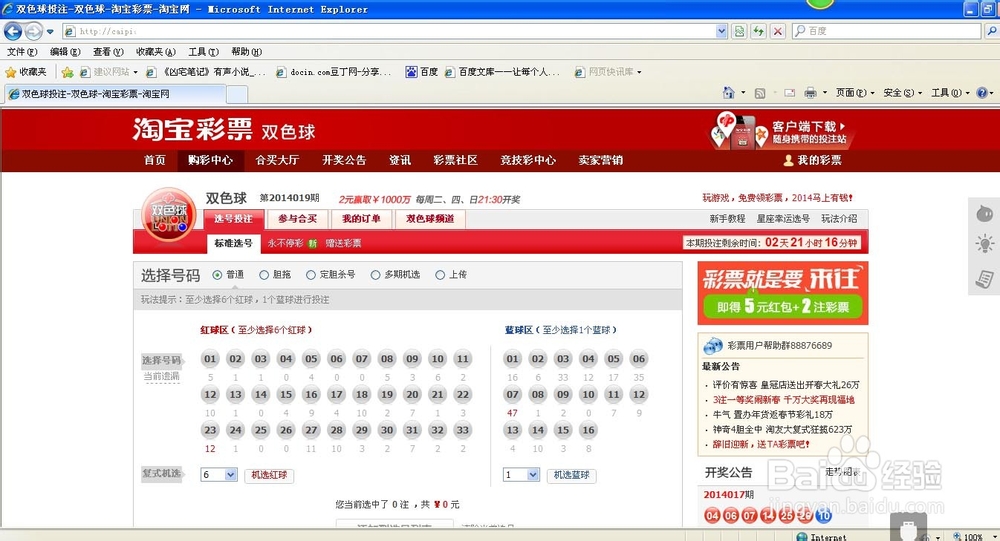The image size is (1000, 541).
Task: Open the 安全(S) dropdown menu
Action: pyautogui.click(x=902, y=93)
